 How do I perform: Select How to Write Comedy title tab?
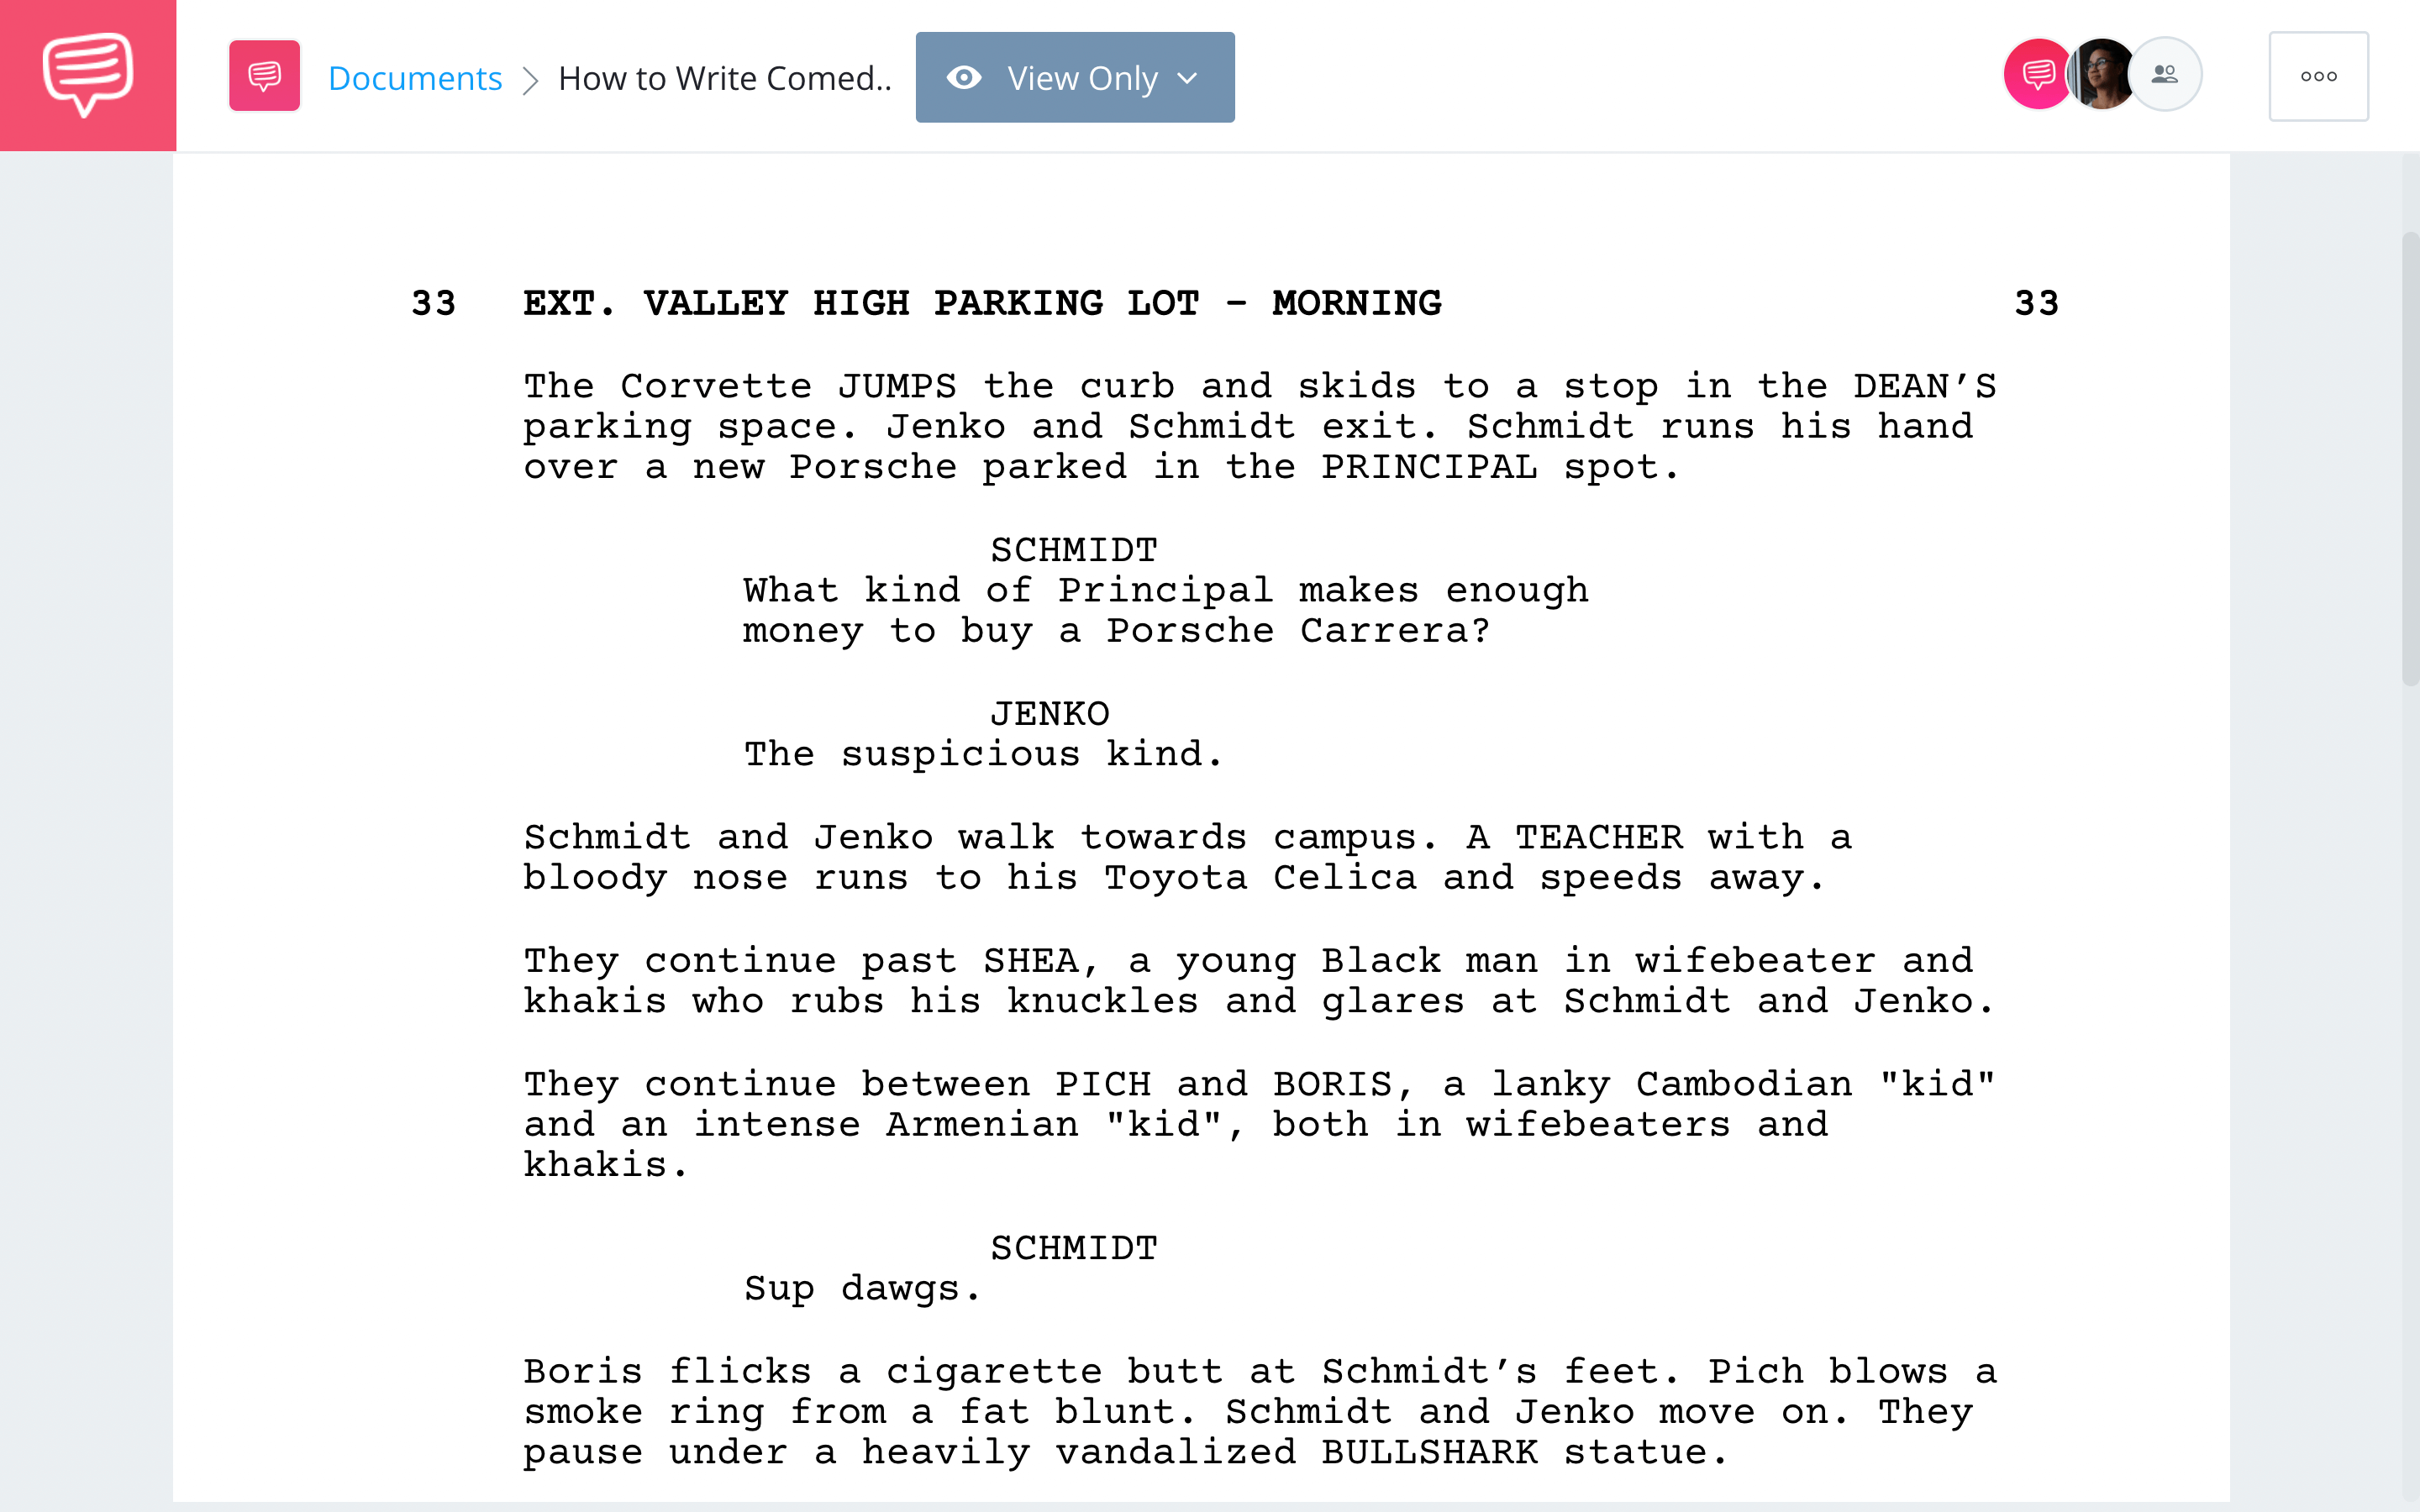[x=723, y=76]
